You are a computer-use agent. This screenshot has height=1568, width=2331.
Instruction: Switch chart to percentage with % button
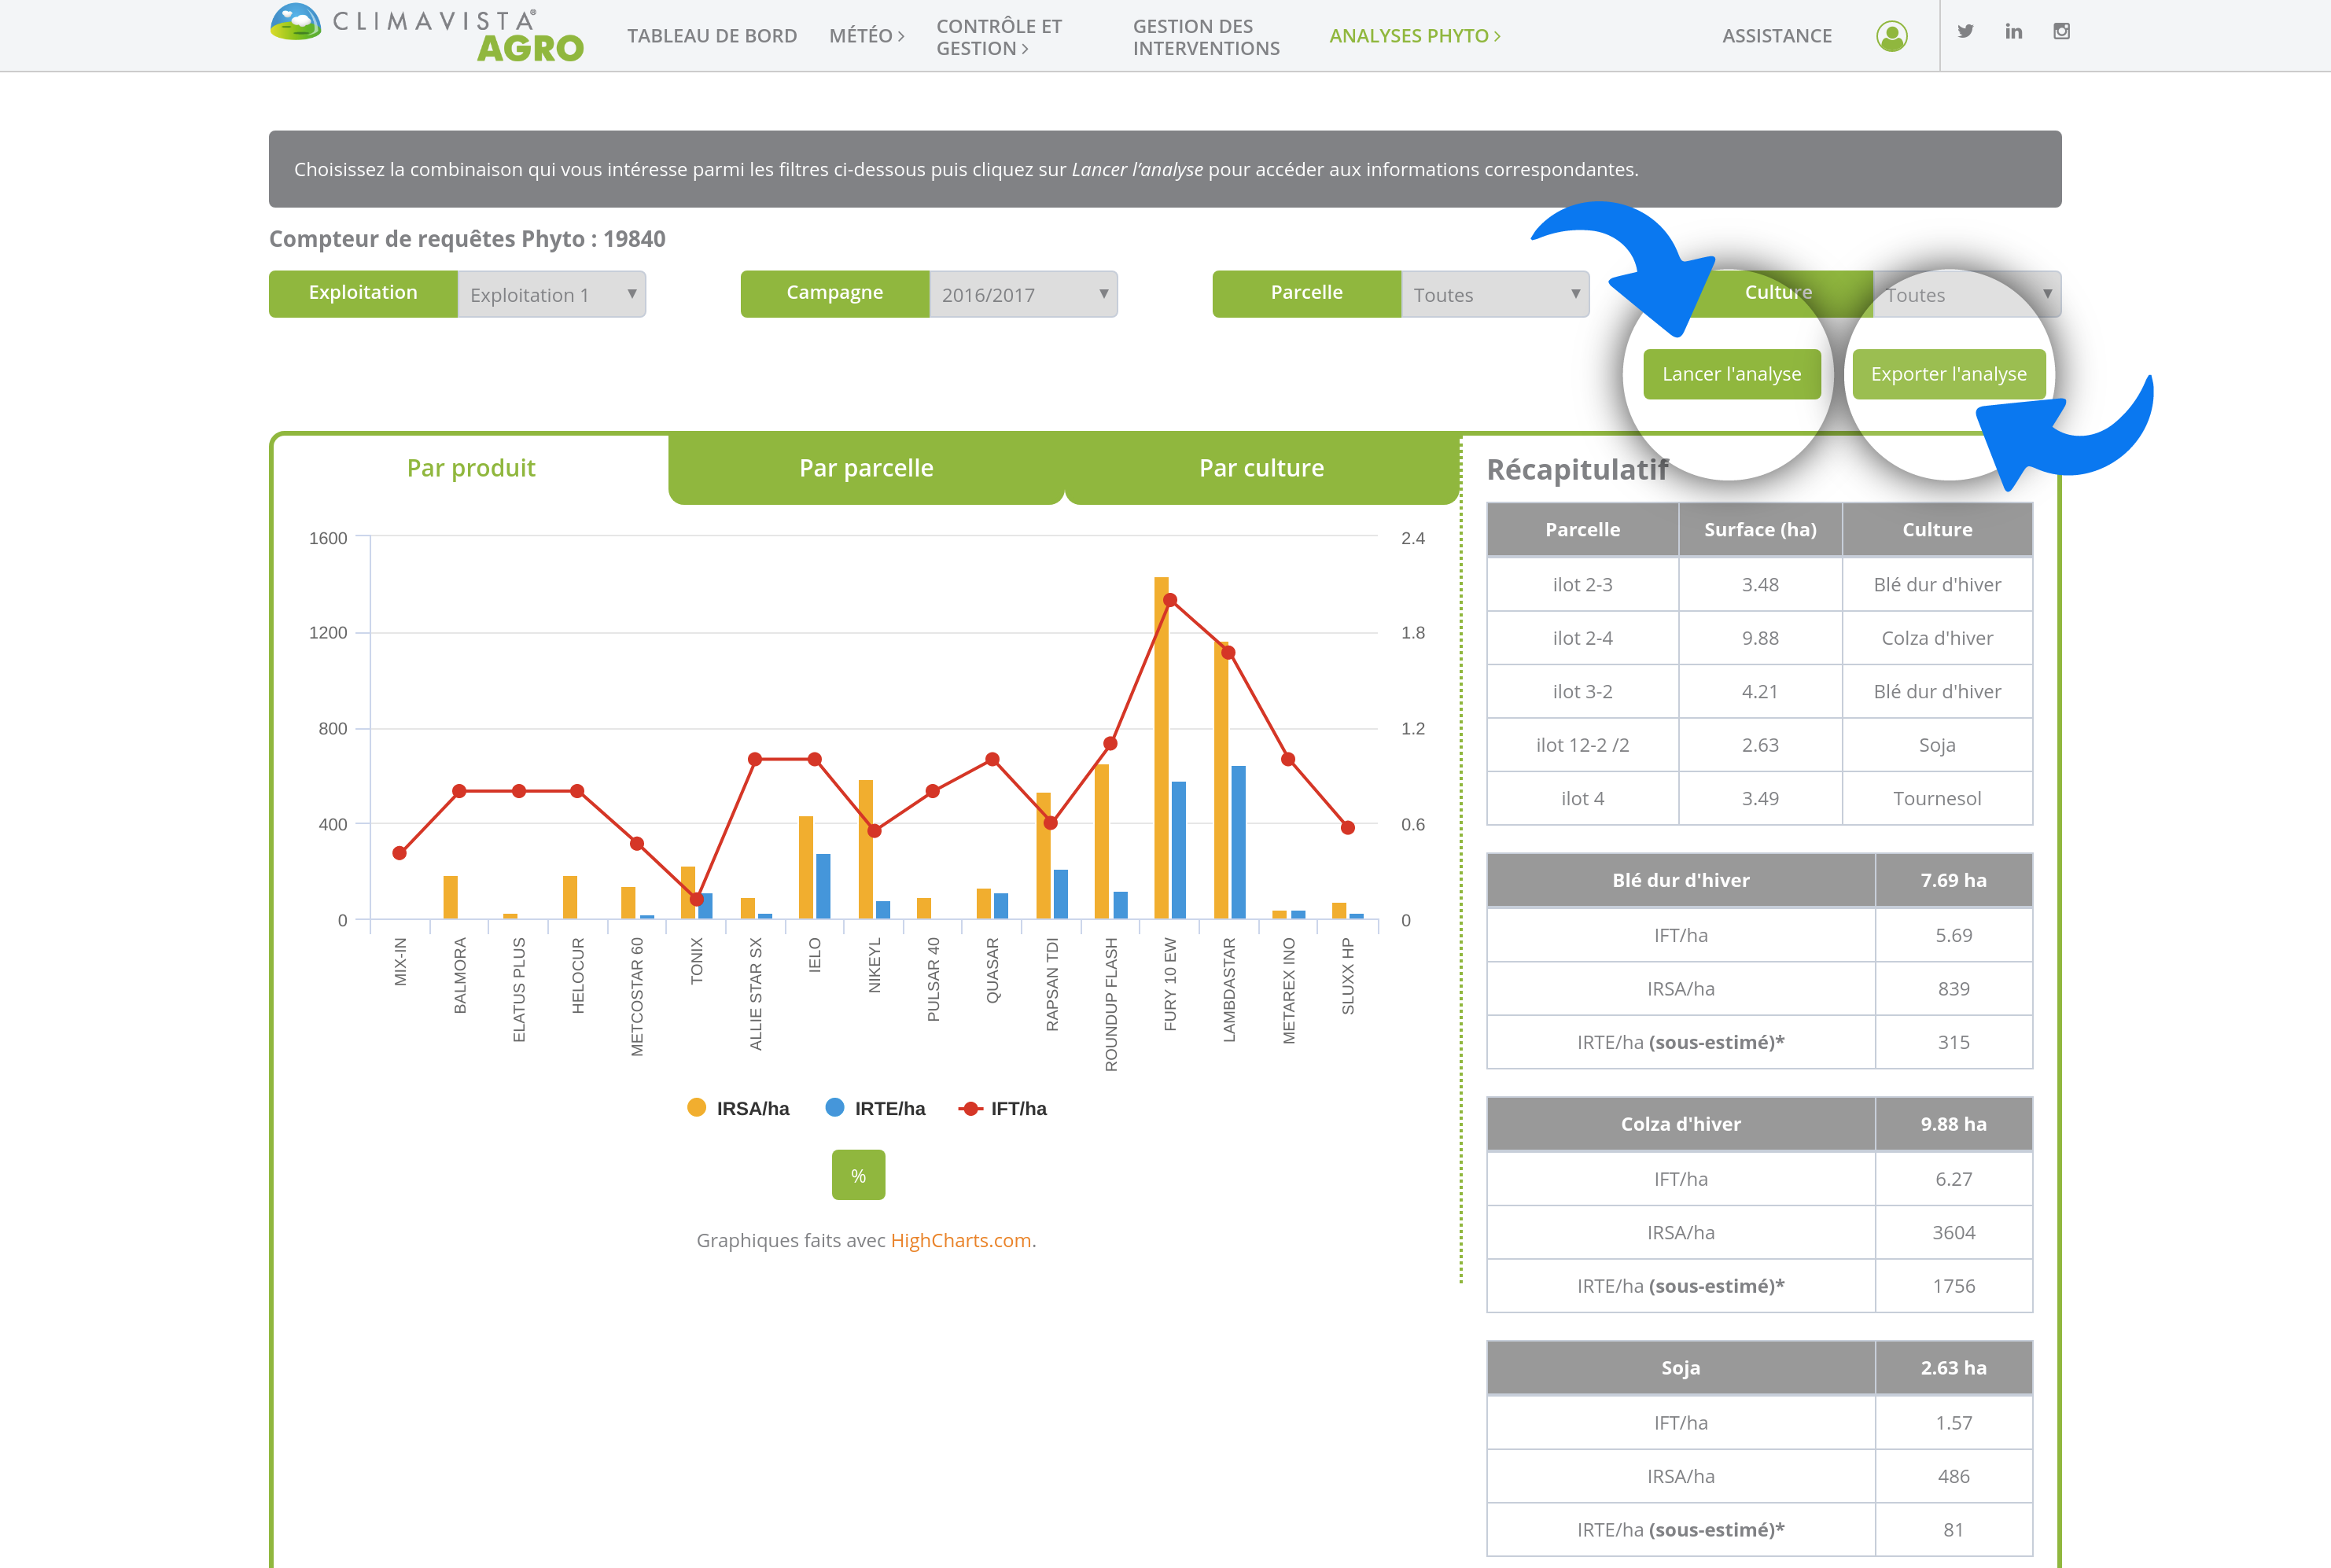(858, 1175)
